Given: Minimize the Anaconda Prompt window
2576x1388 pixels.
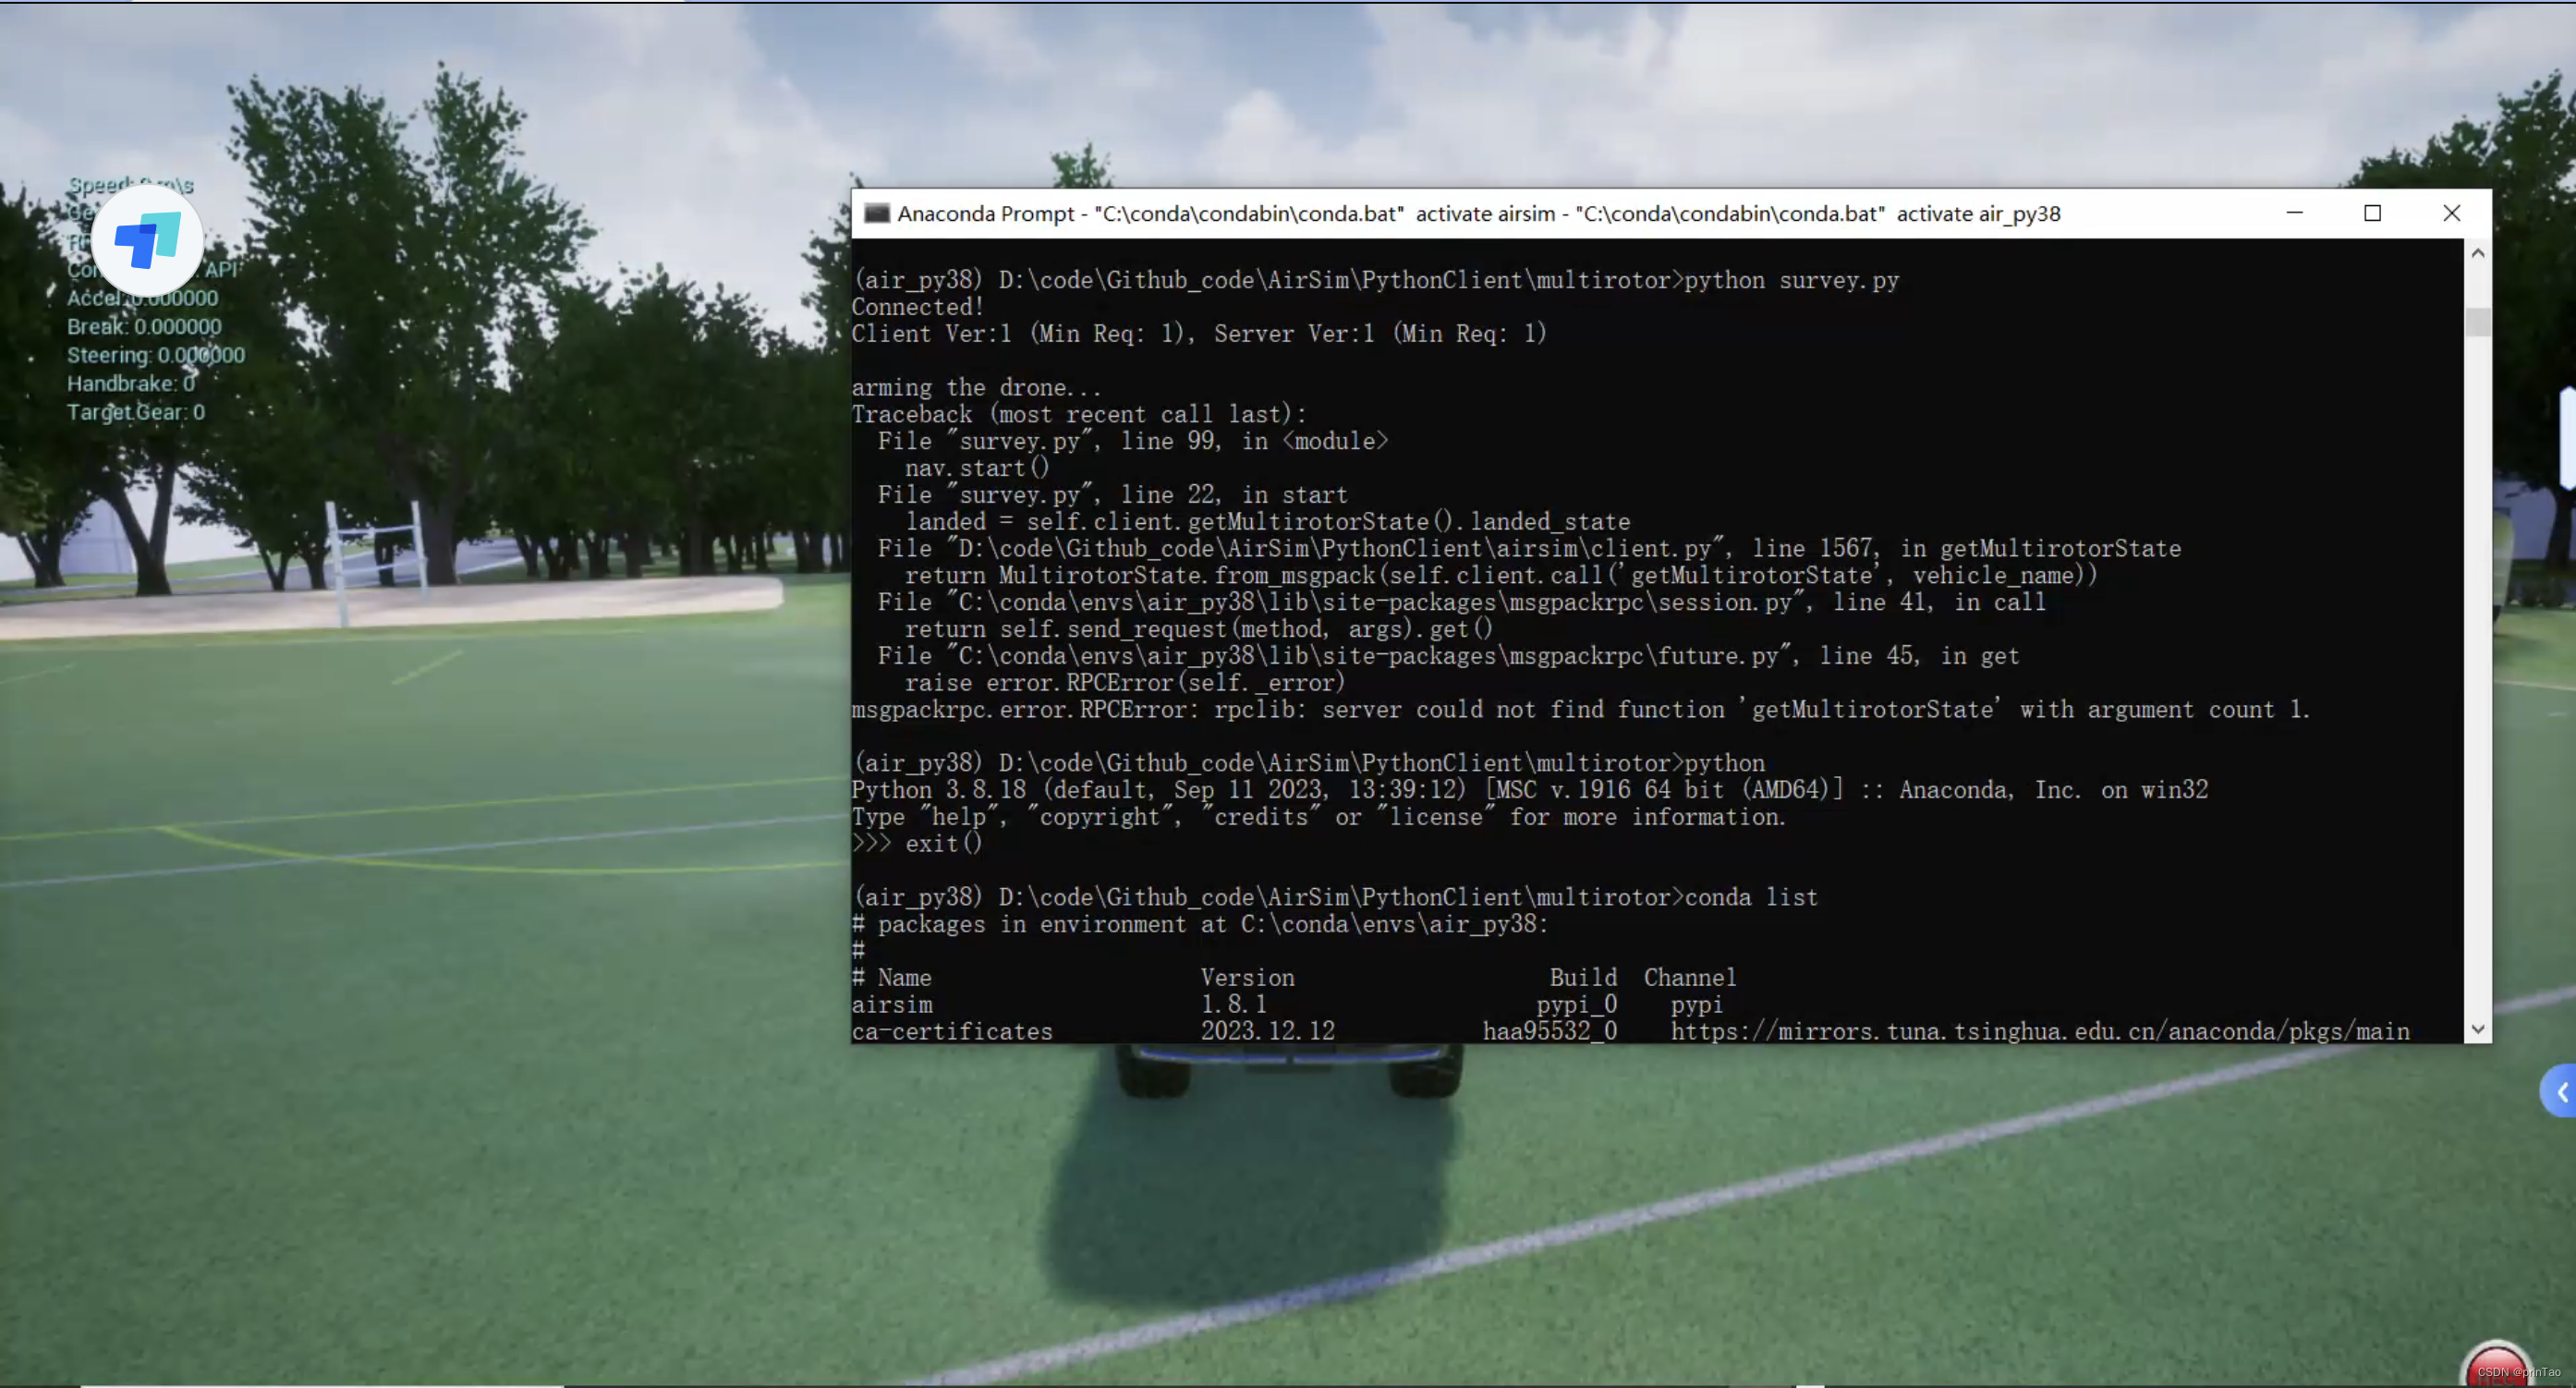Looking at the screenshot, I should click(2294, 213).
